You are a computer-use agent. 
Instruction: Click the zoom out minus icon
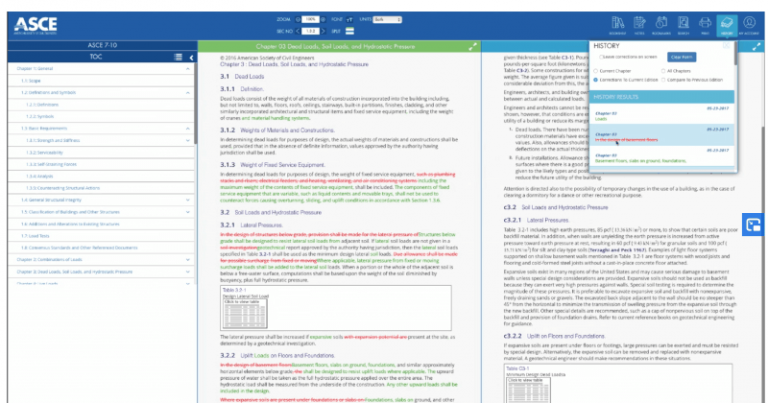pyautogui.click(x=297, y=20)
